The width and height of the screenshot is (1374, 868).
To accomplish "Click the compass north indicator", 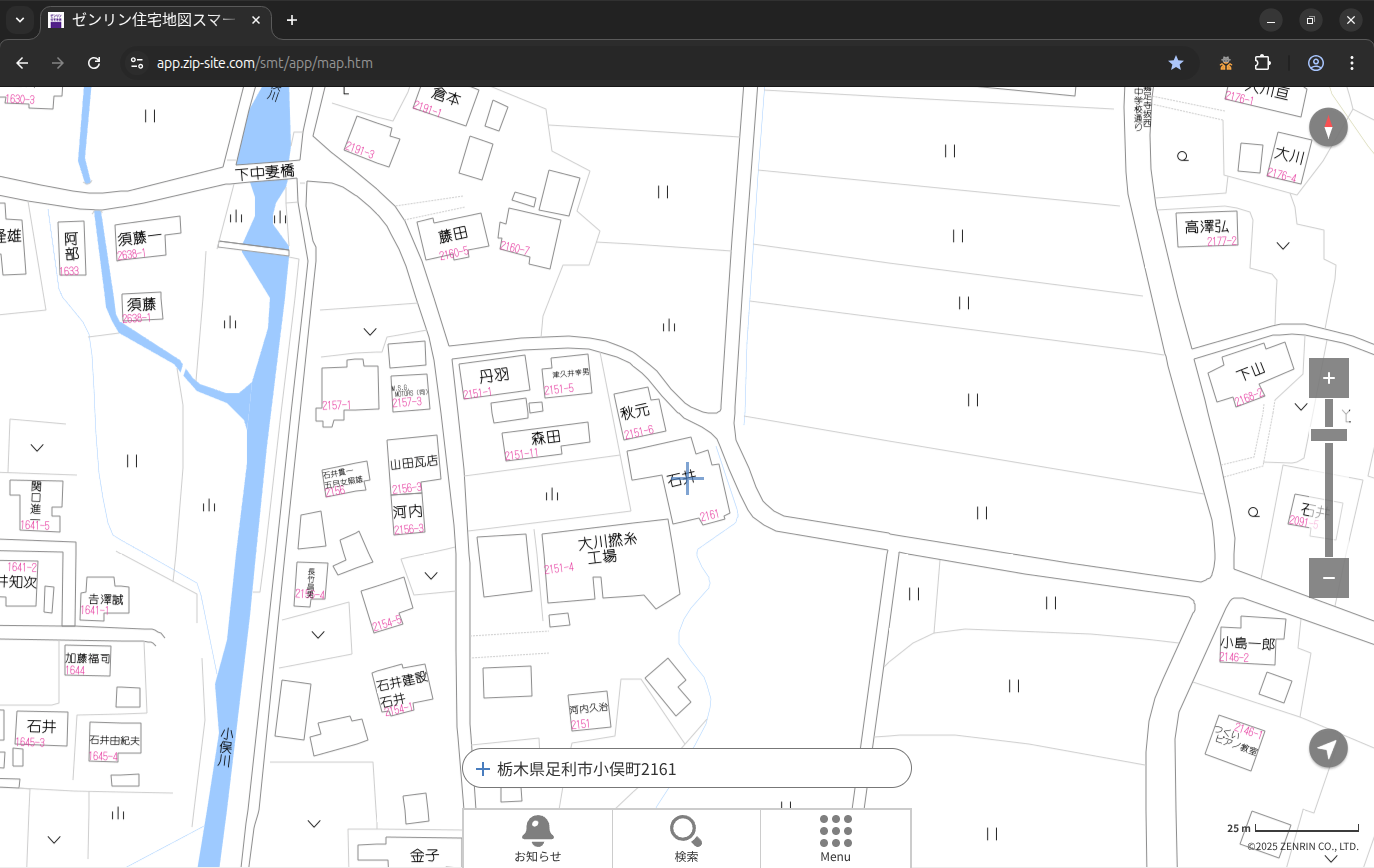I will click(x=1328, y=128).
